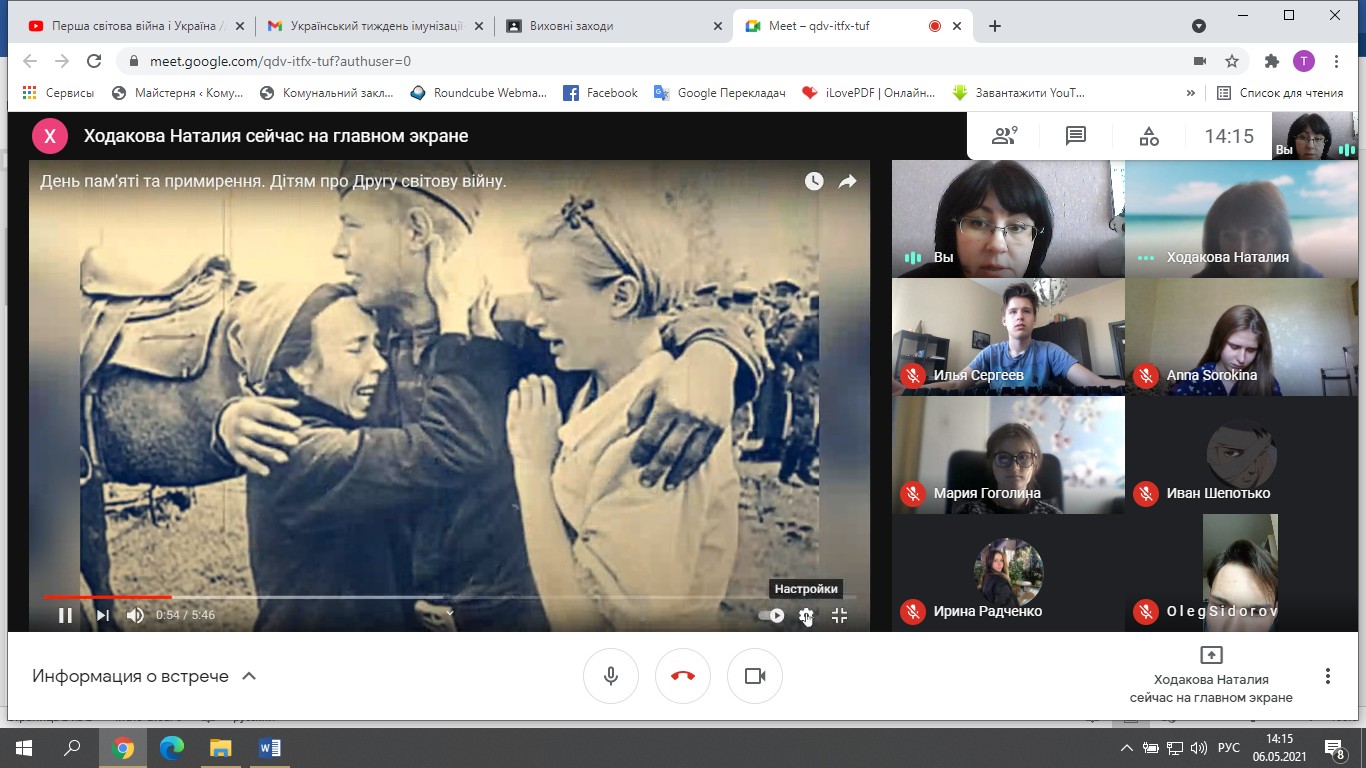Screen dimensions: 1366x768
Task: Open YouTube player settings gear
Action: coord(806,616)
